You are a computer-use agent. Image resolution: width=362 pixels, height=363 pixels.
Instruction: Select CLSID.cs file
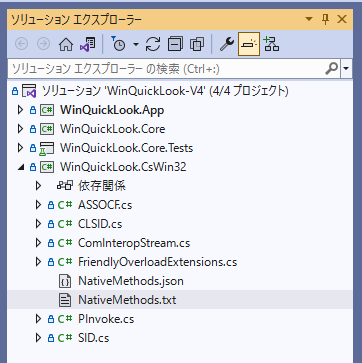click(100, 224)
